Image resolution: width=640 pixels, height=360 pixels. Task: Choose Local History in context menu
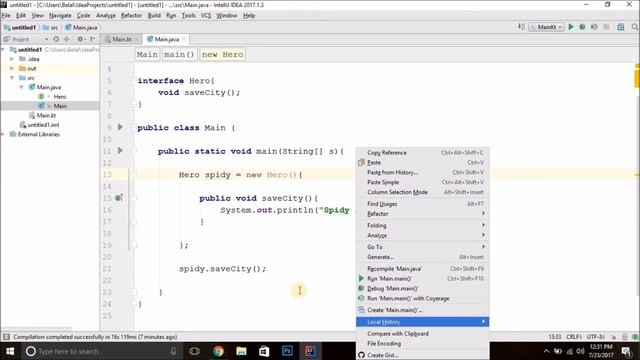click(x=422, y=322)
